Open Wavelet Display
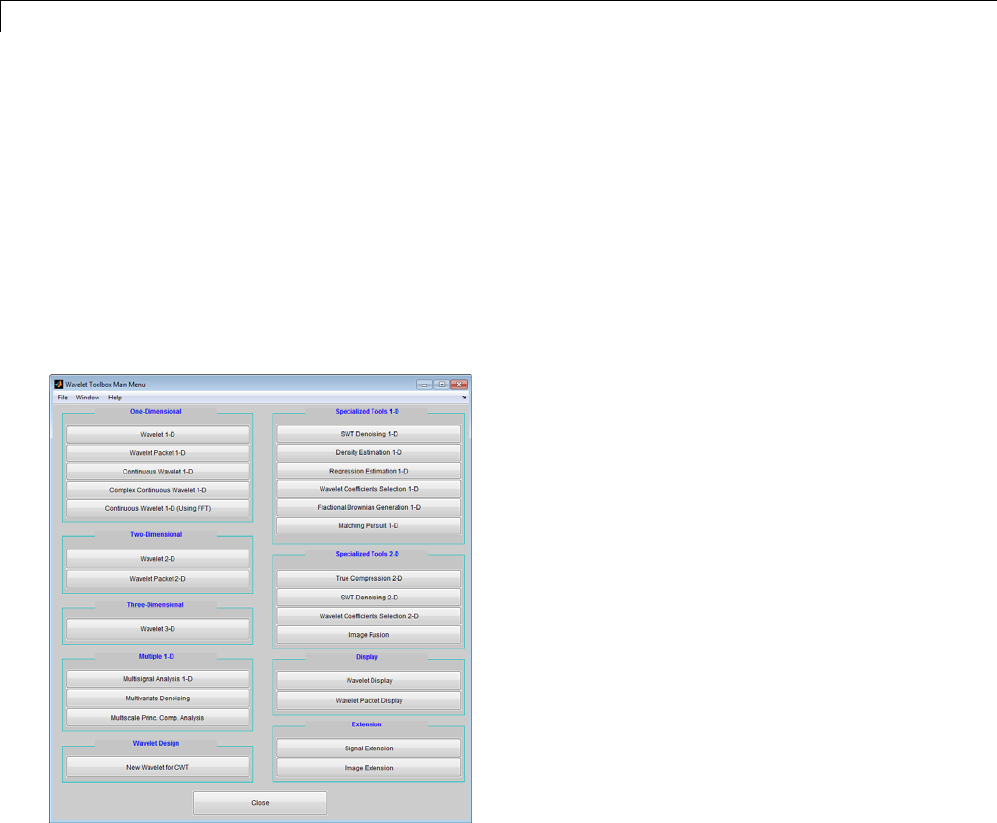 [369, 681]
